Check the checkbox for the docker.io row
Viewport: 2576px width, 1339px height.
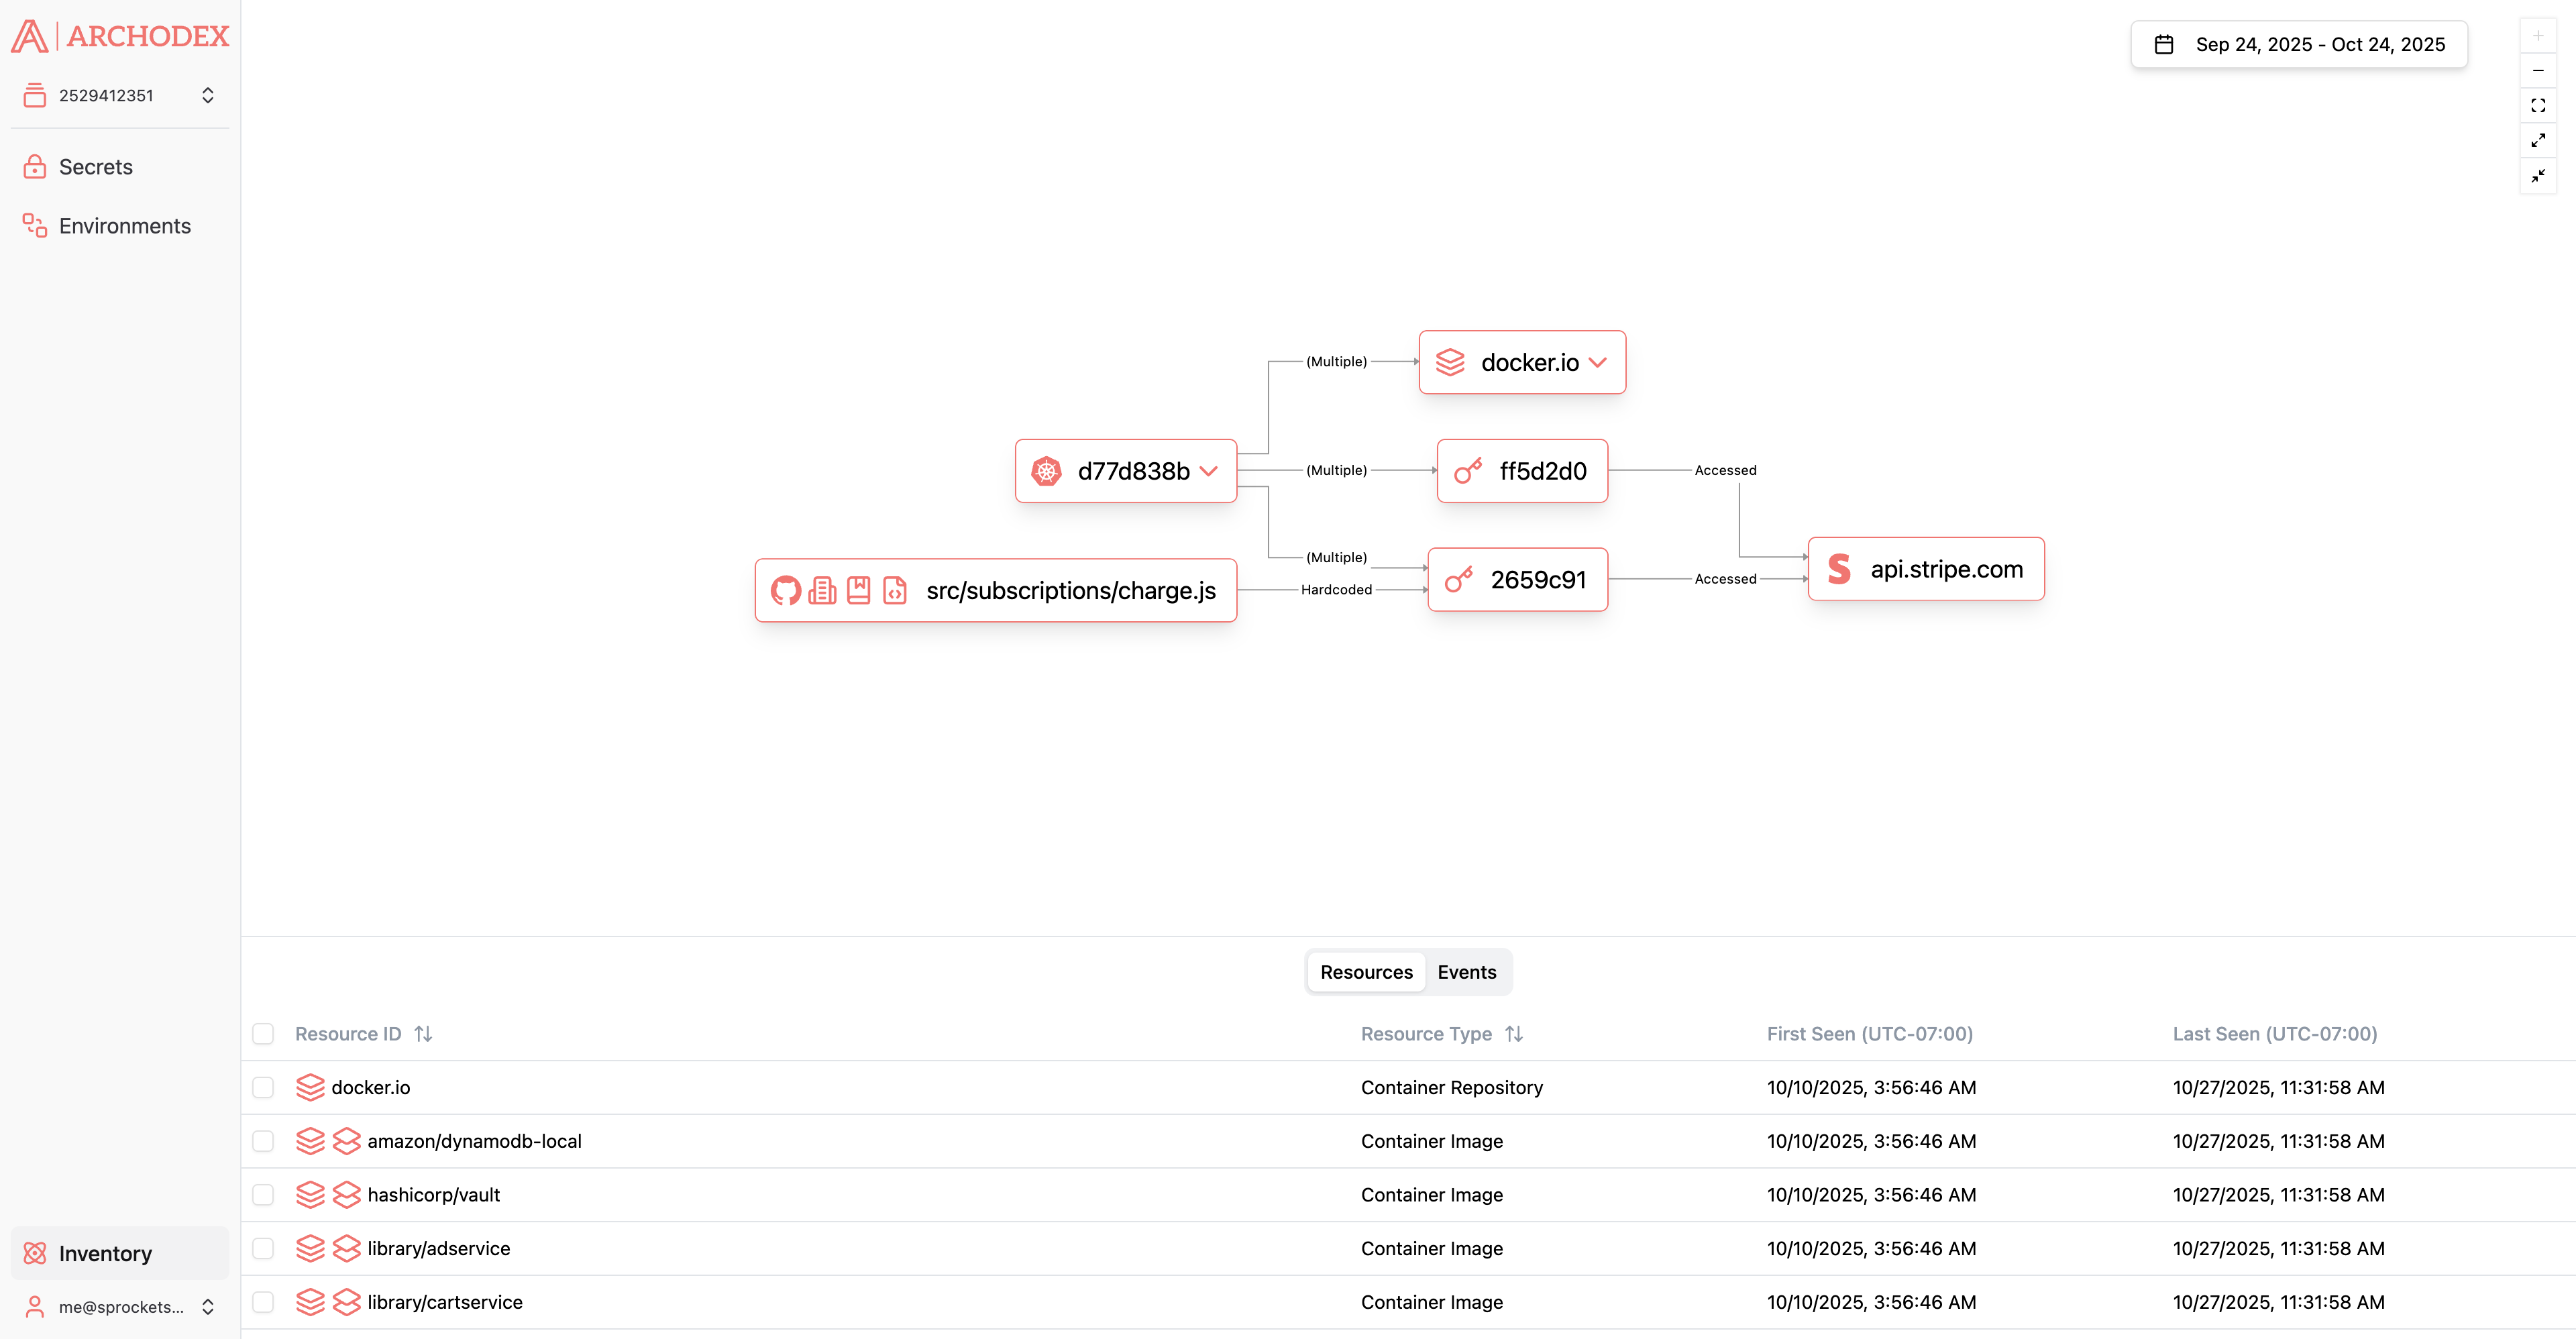pyautogui.click(x=263, y=1088)
